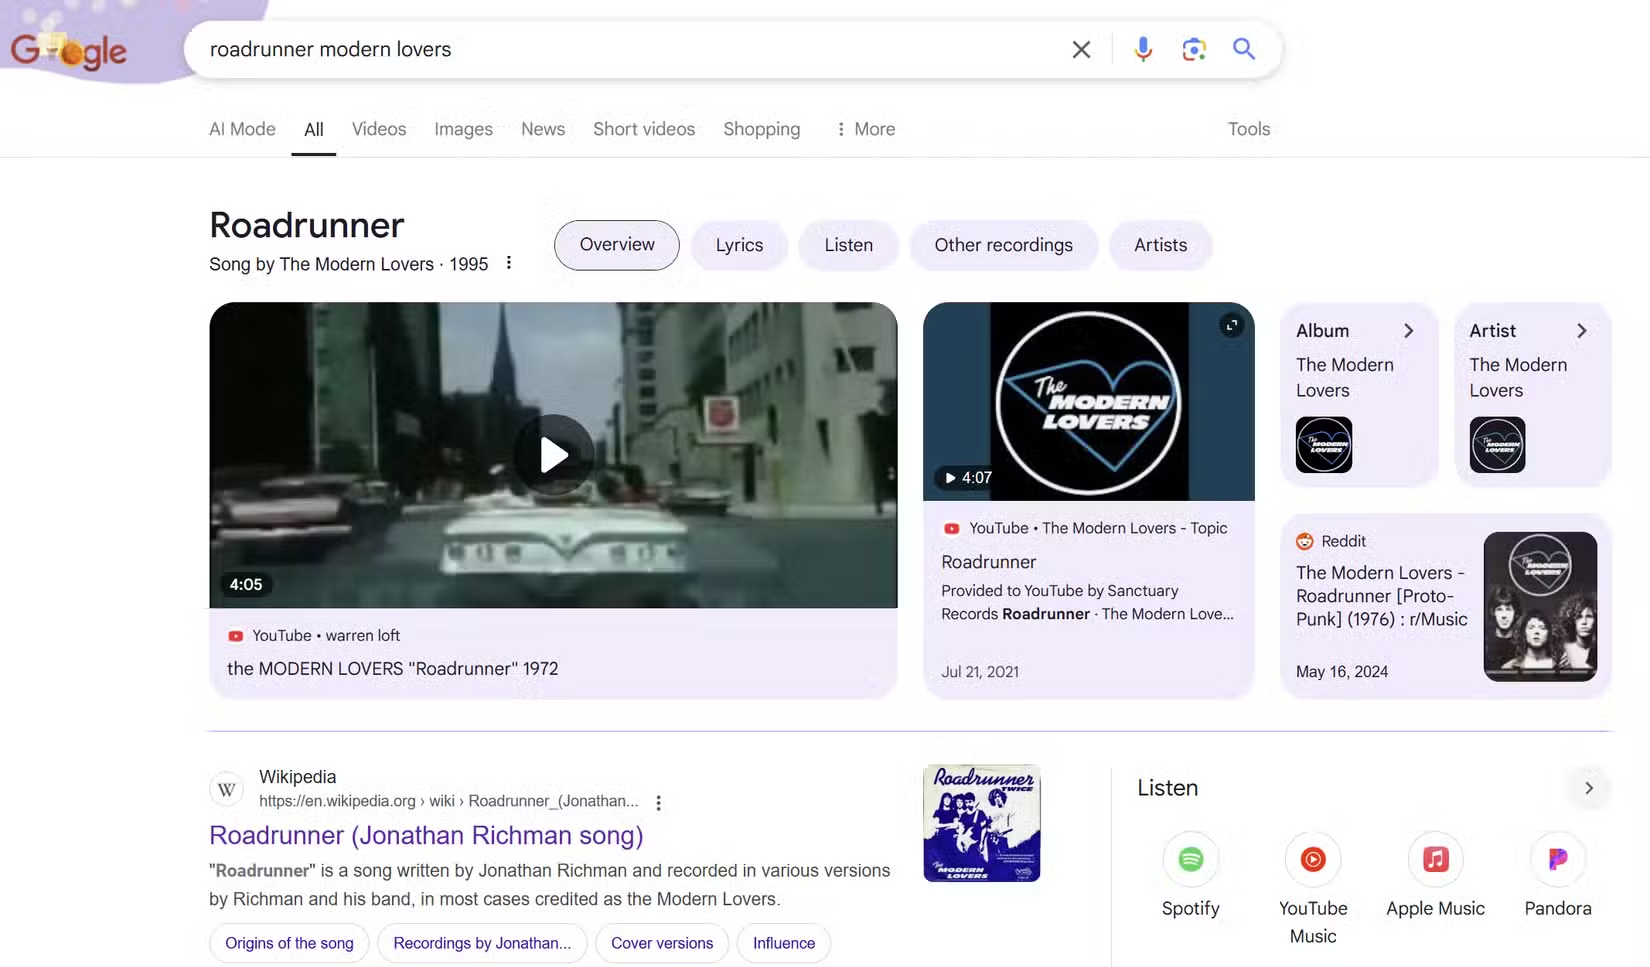Expand the Listen section arrow

(1588, 788)
